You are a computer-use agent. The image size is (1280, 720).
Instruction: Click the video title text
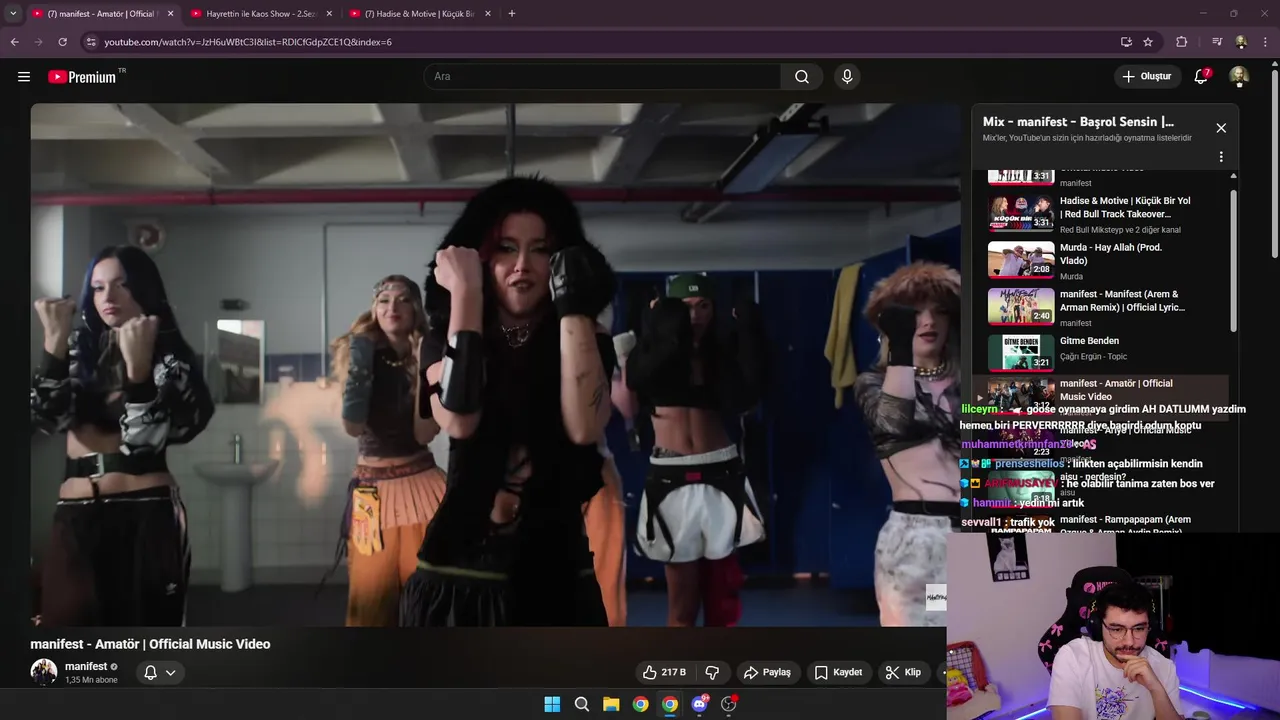click(x=150, y=644)
